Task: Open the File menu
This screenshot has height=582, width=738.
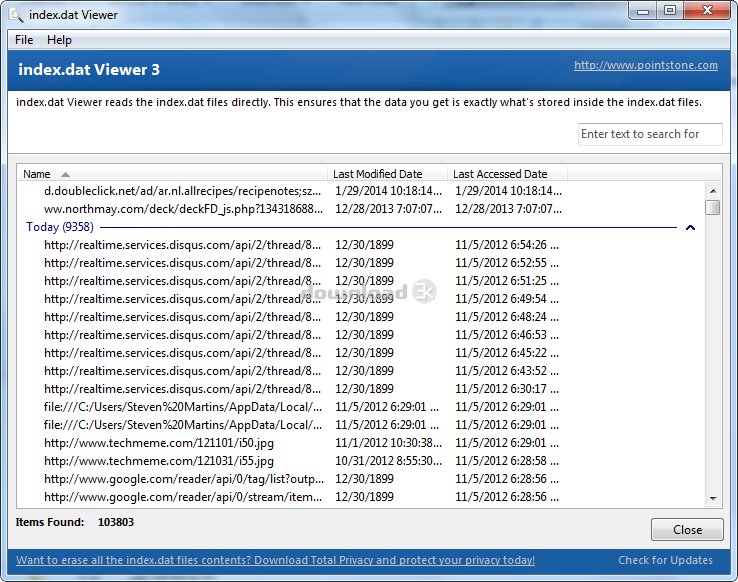Action: pyautogui.click(x=24, y=40)
